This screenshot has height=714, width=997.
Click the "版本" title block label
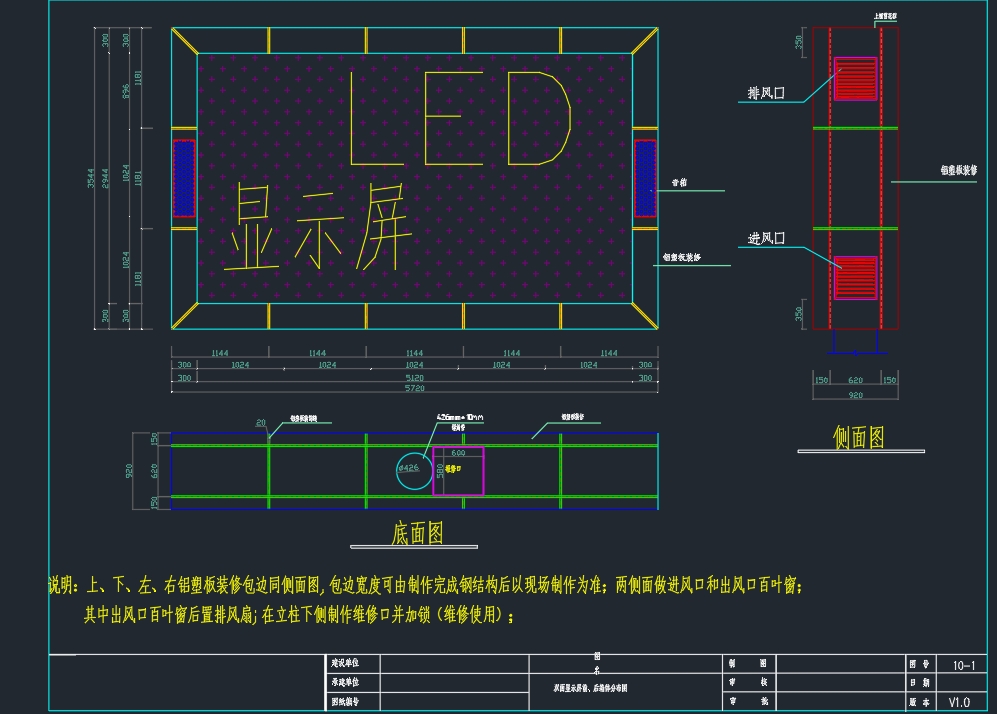pos(919,702)
